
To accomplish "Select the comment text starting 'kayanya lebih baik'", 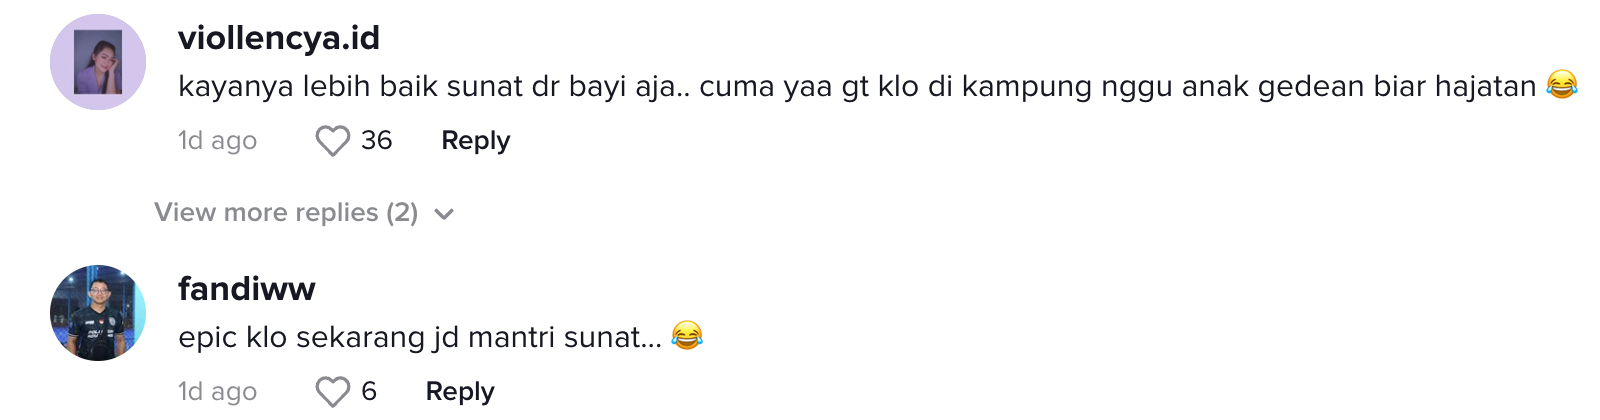I will click(857, 87).
